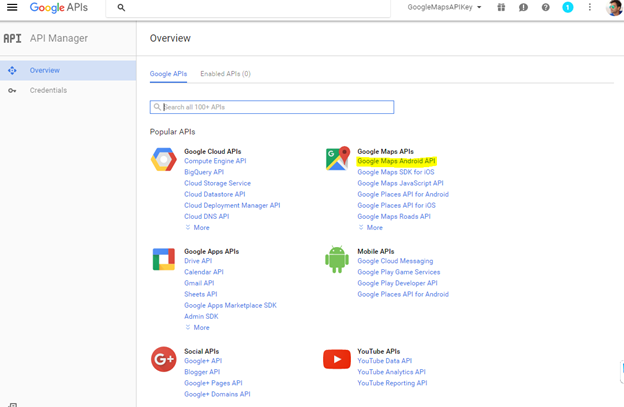Viewport: 624px width, 407px height.
Task: Open the feedback alert icon
Action: pos(523,7)
